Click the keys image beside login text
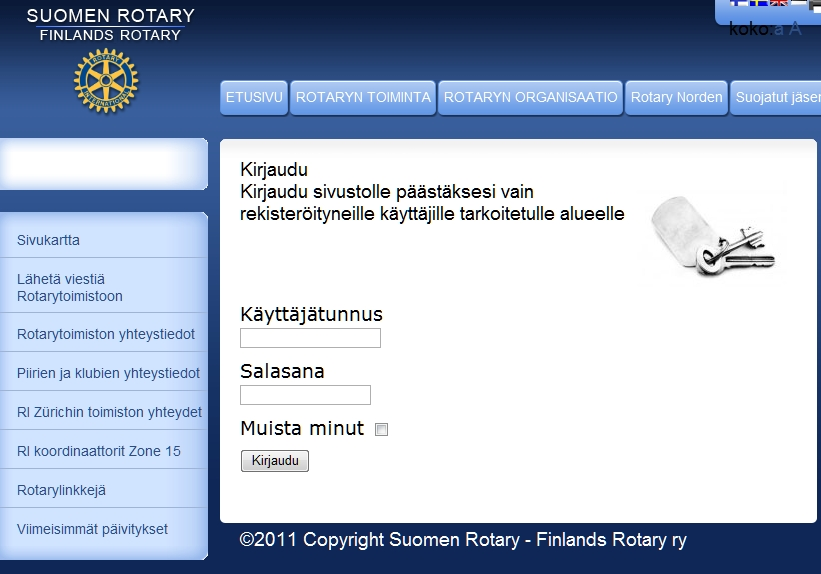Image resolution: width=821 pixels, height=574 pixels. 714,236
